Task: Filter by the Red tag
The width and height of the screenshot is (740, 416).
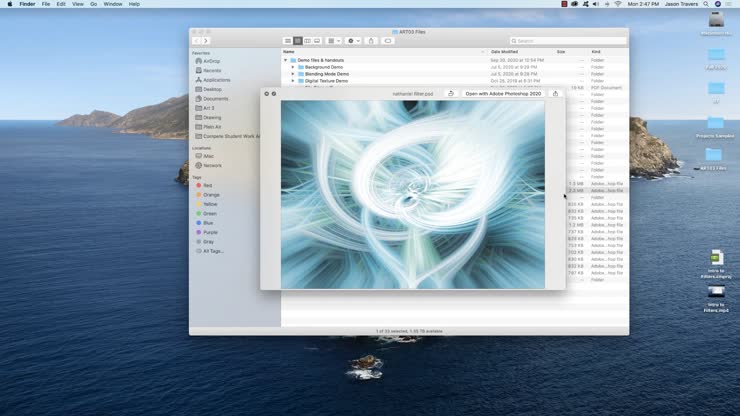Action: 204,186
